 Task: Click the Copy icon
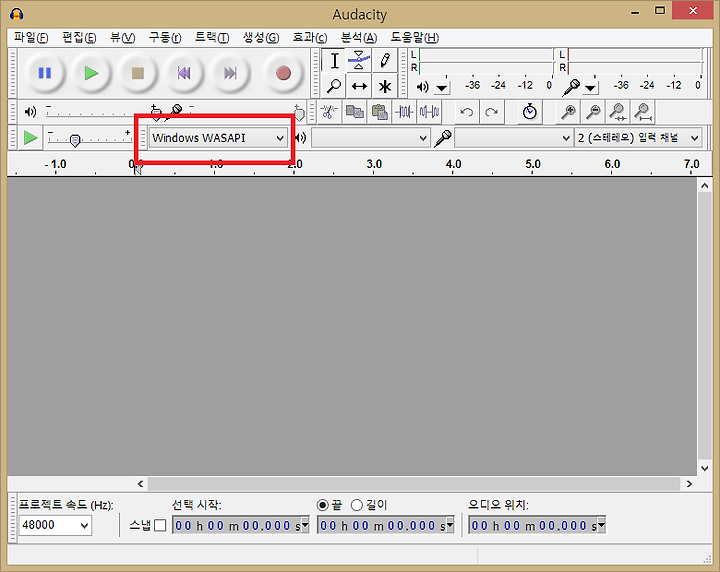[x=354, y=112]
